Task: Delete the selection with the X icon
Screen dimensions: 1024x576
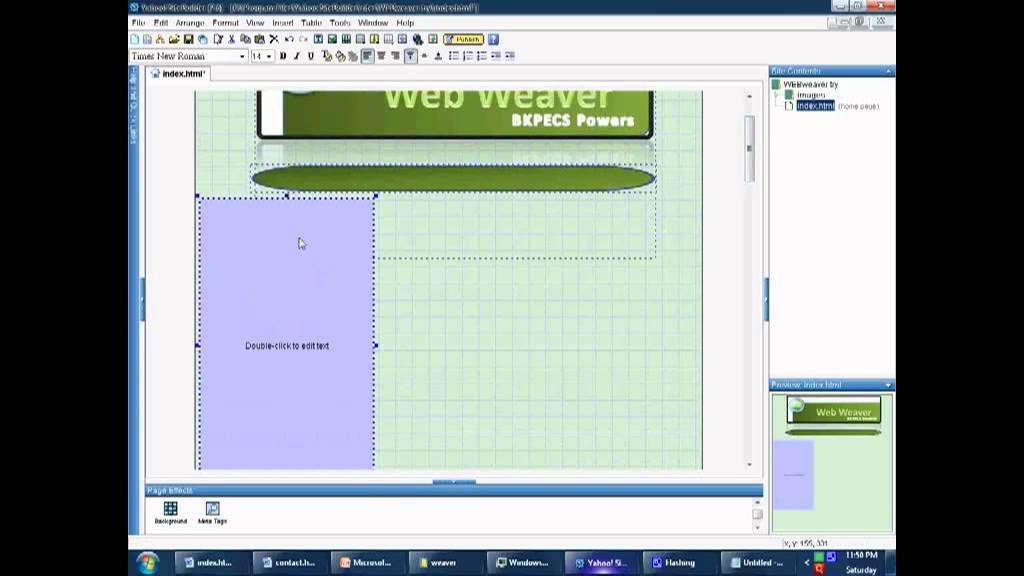Action: [274, 39]
